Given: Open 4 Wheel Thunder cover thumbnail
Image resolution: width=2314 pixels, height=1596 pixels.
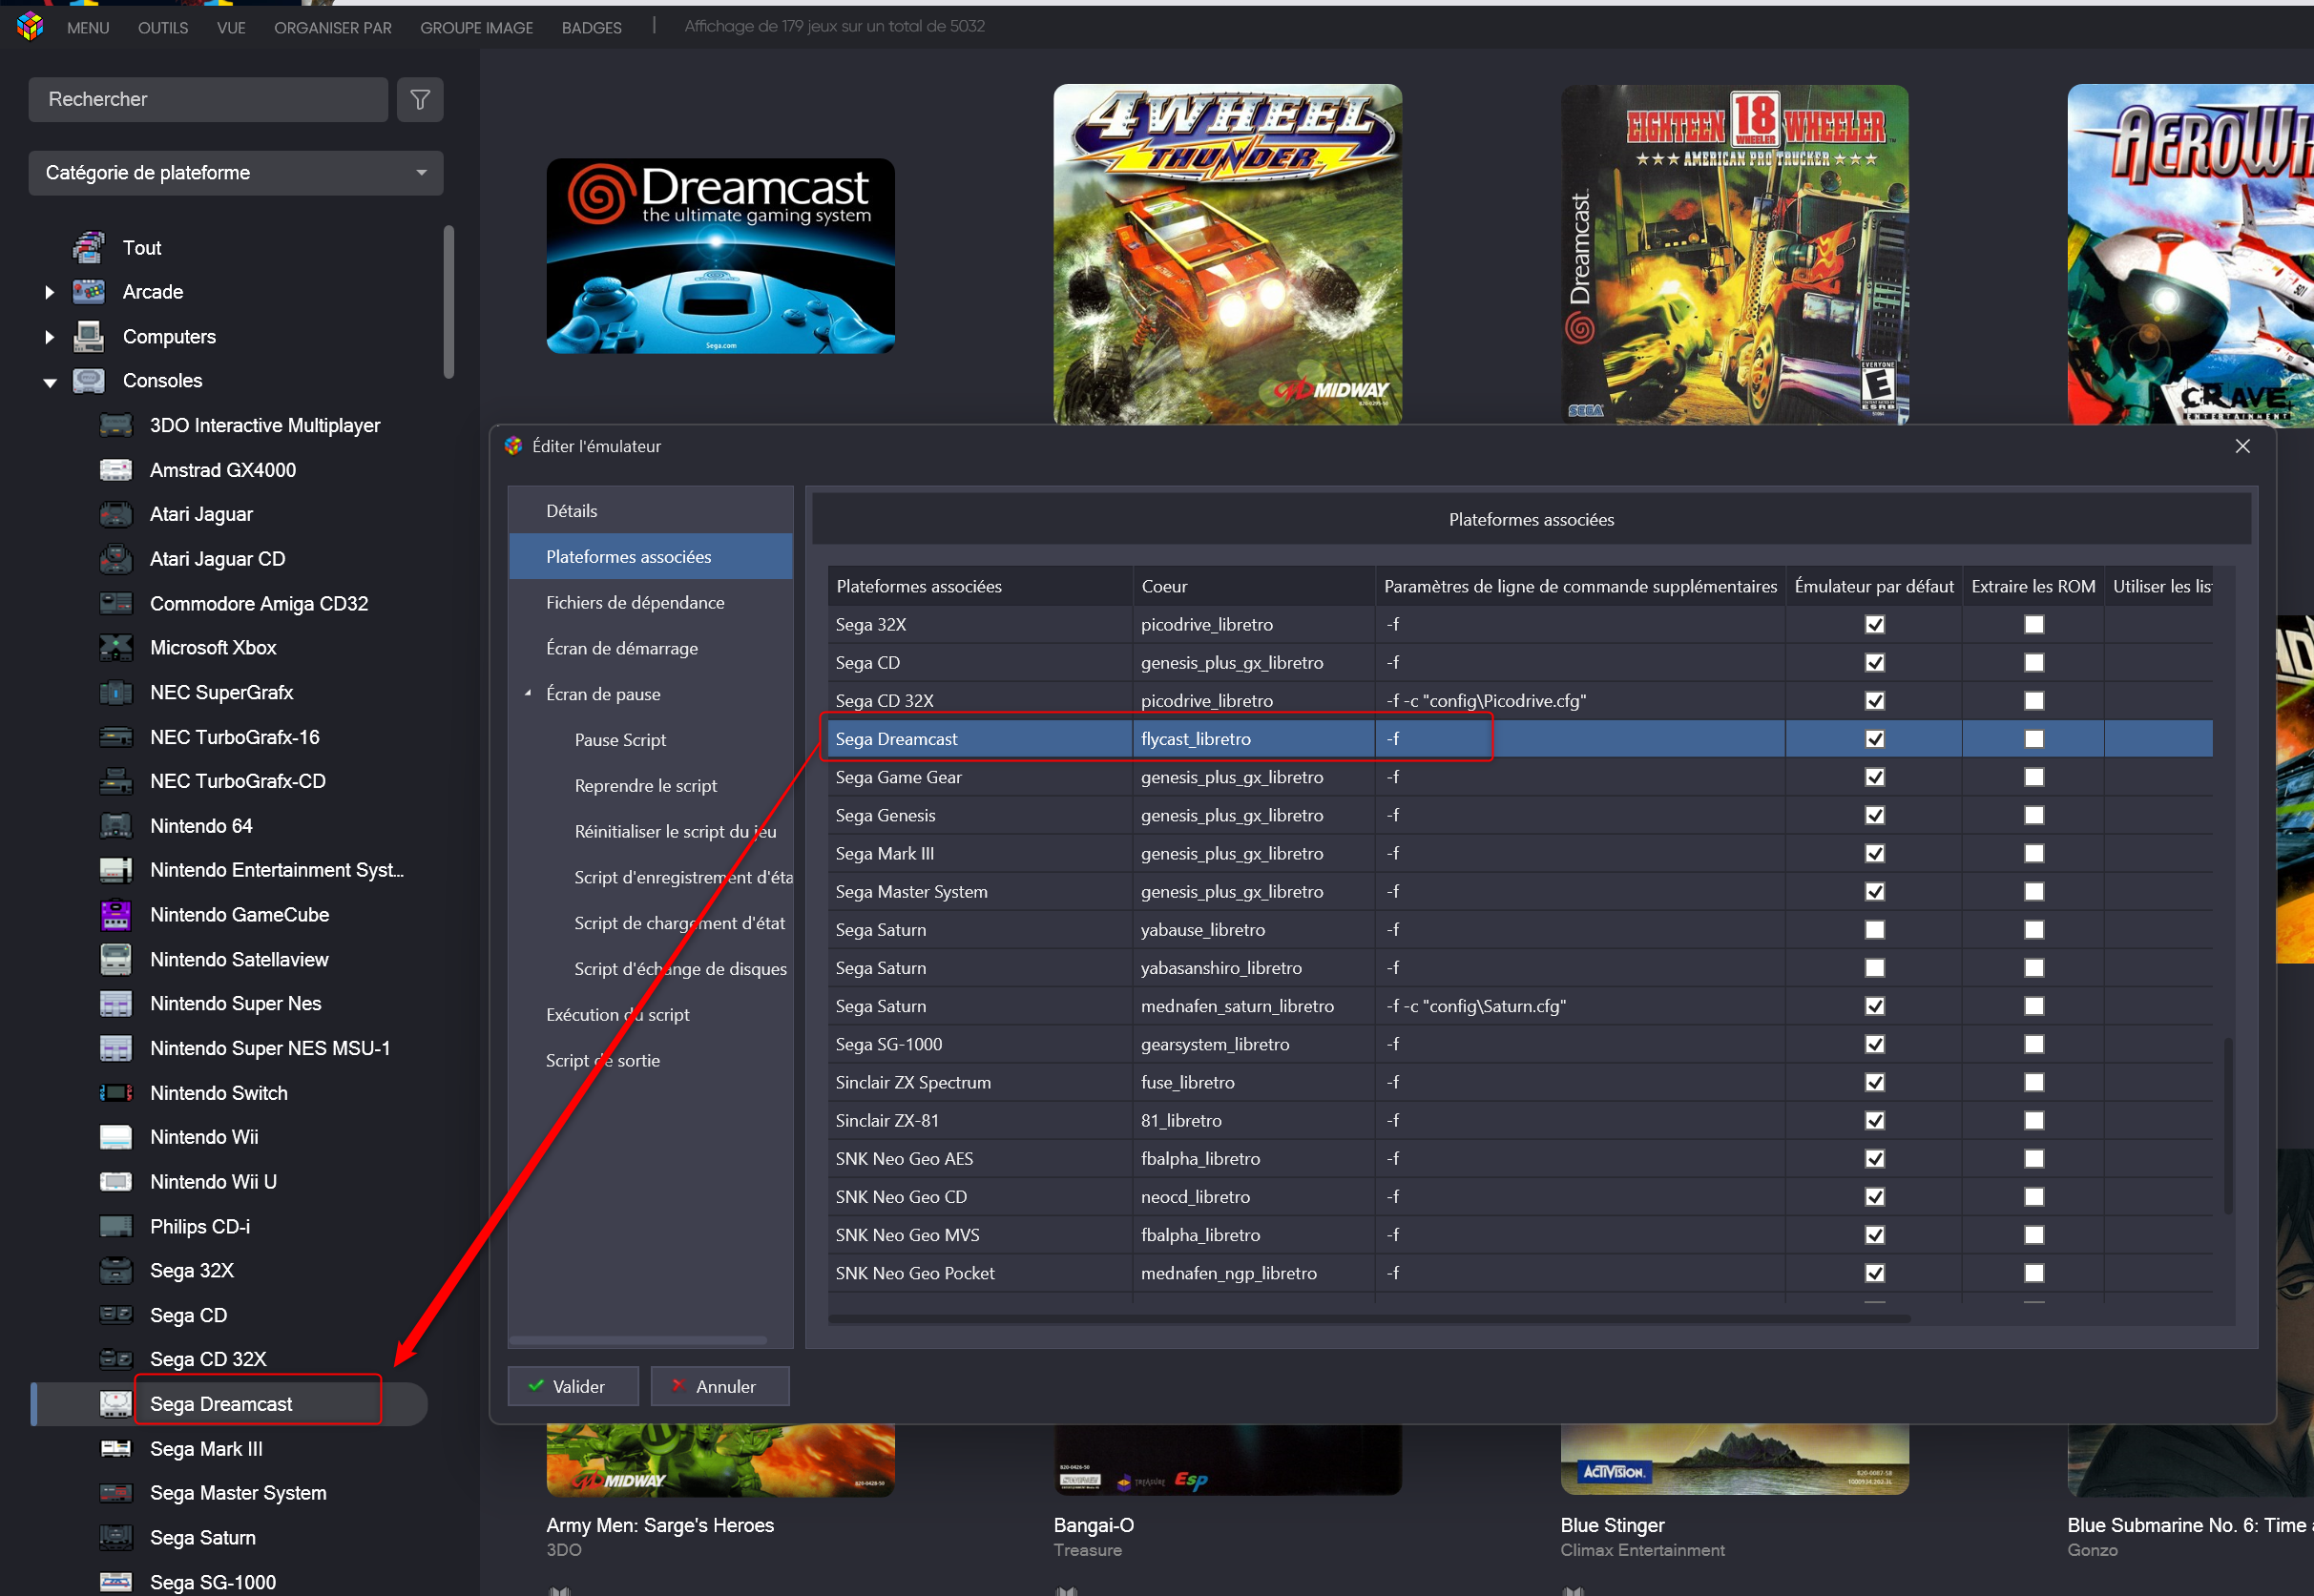Looking at the screenshot, I should coord(1227,254).
